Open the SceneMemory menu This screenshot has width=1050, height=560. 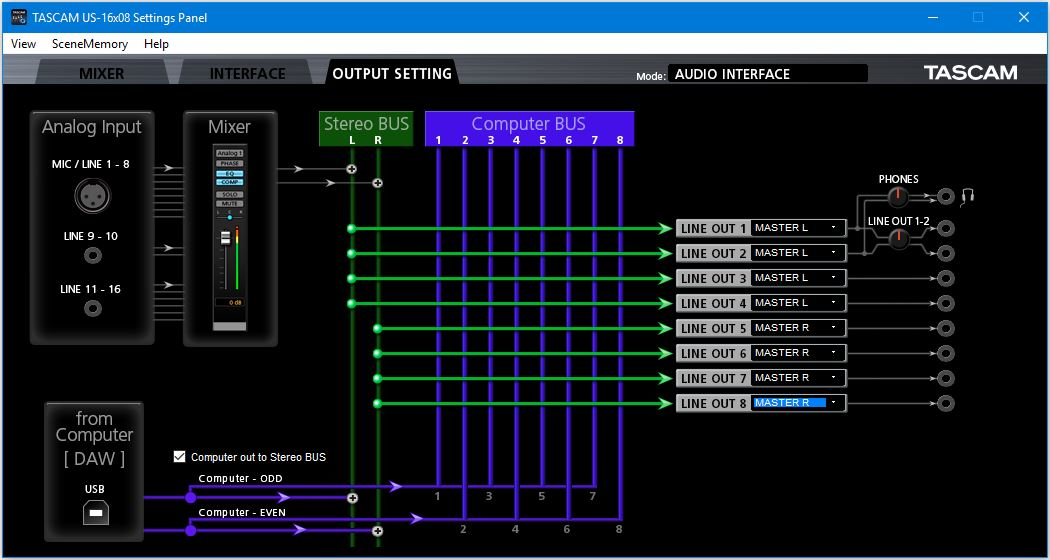click(x=90, y=44)
